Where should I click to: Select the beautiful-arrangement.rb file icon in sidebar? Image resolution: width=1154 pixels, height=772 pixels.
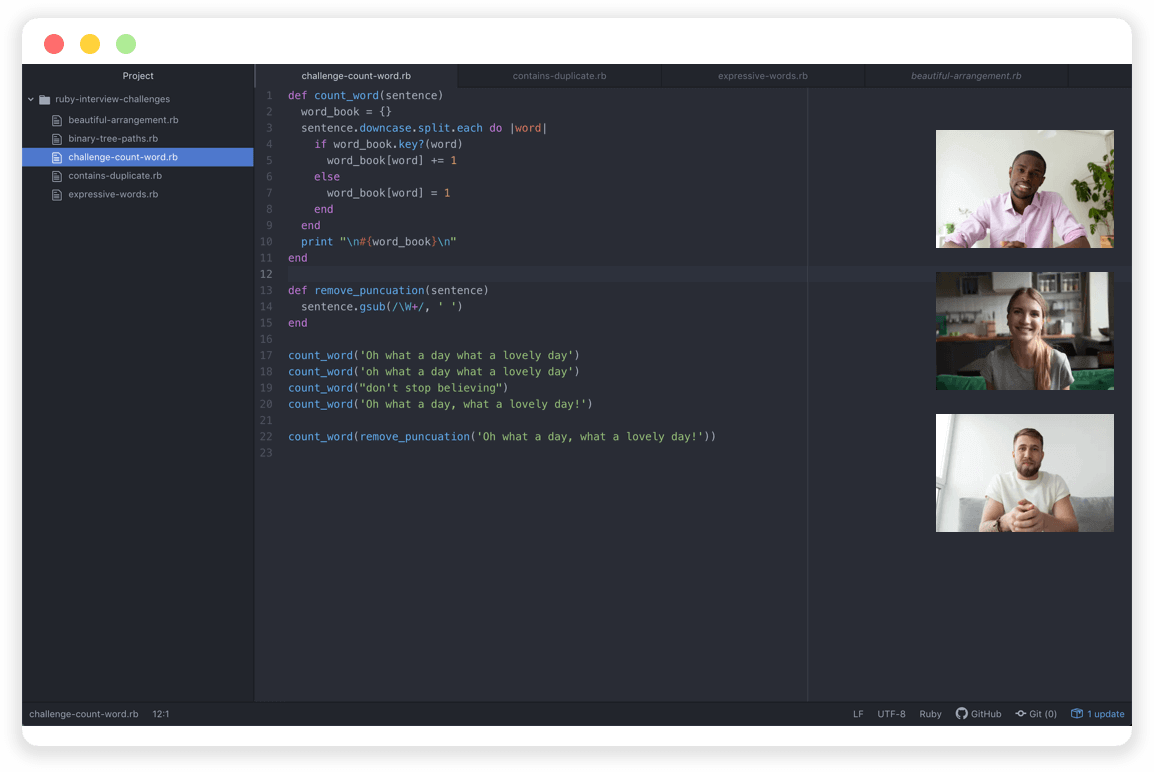(57, 118)
